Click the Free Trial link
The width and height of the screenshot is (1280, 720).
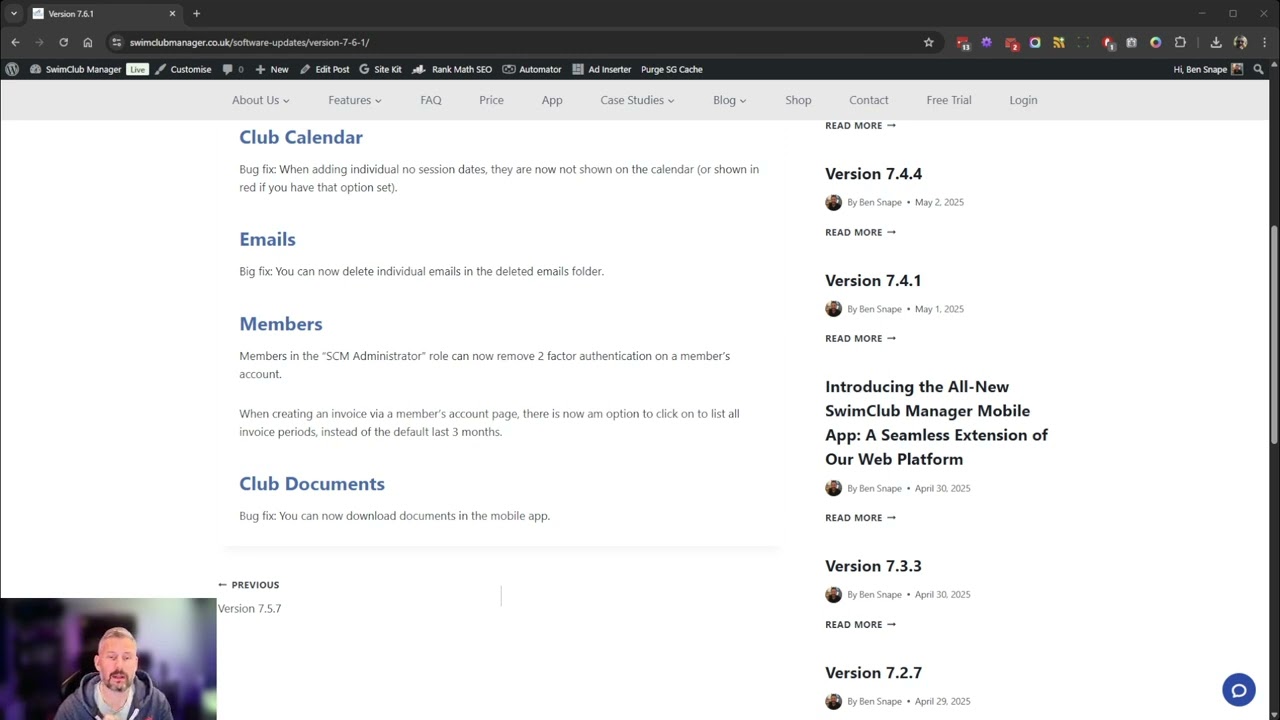[949, 100]
